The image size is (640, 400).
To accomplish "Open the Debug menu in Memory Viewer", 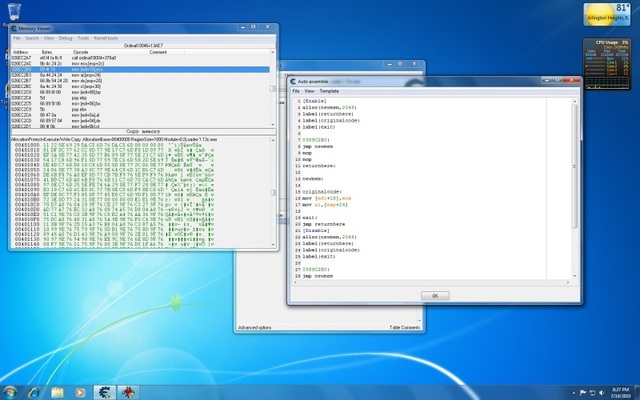I will tap(65, 38).
